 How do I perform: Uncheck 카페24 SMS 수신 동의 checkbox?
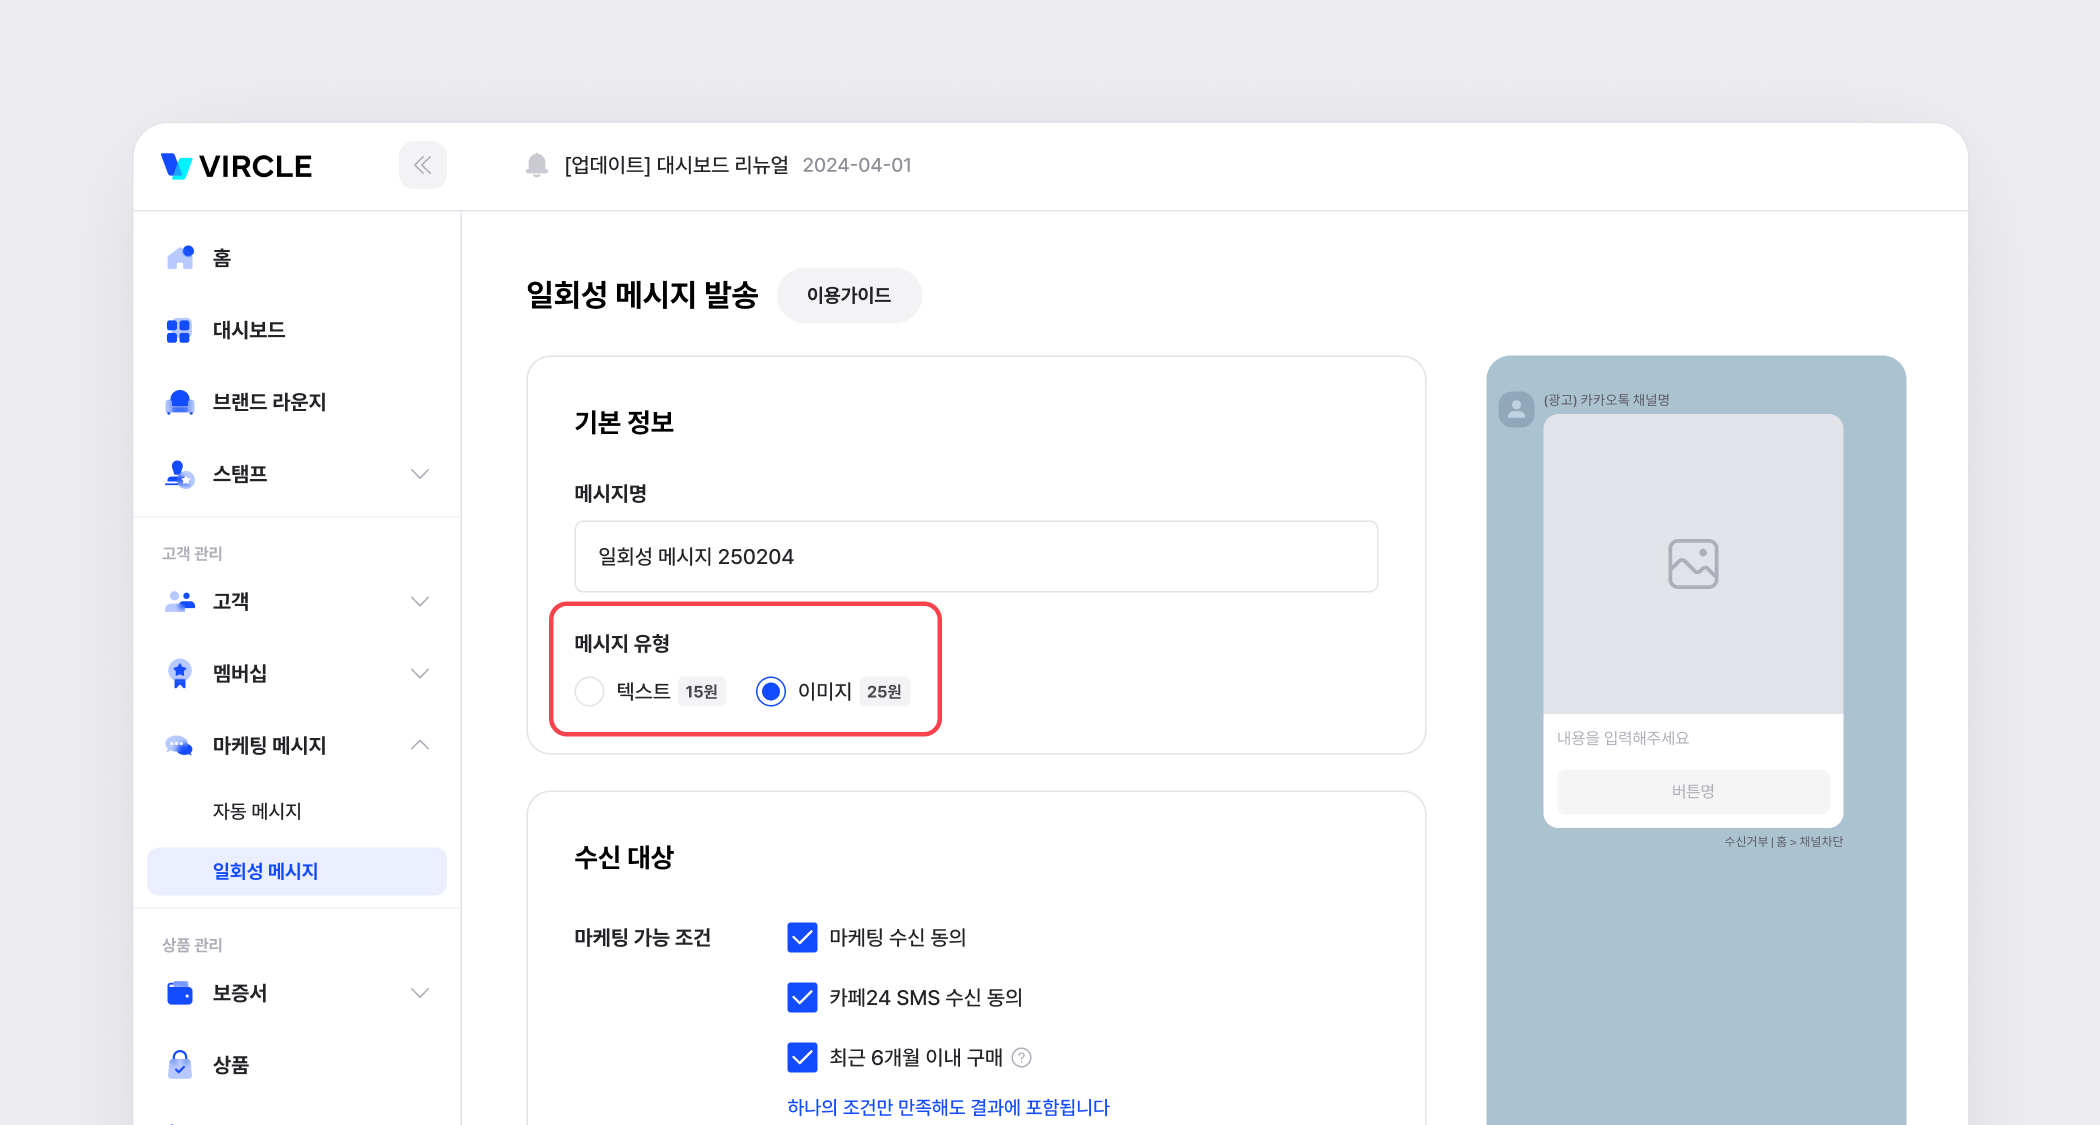pos(802,997)
